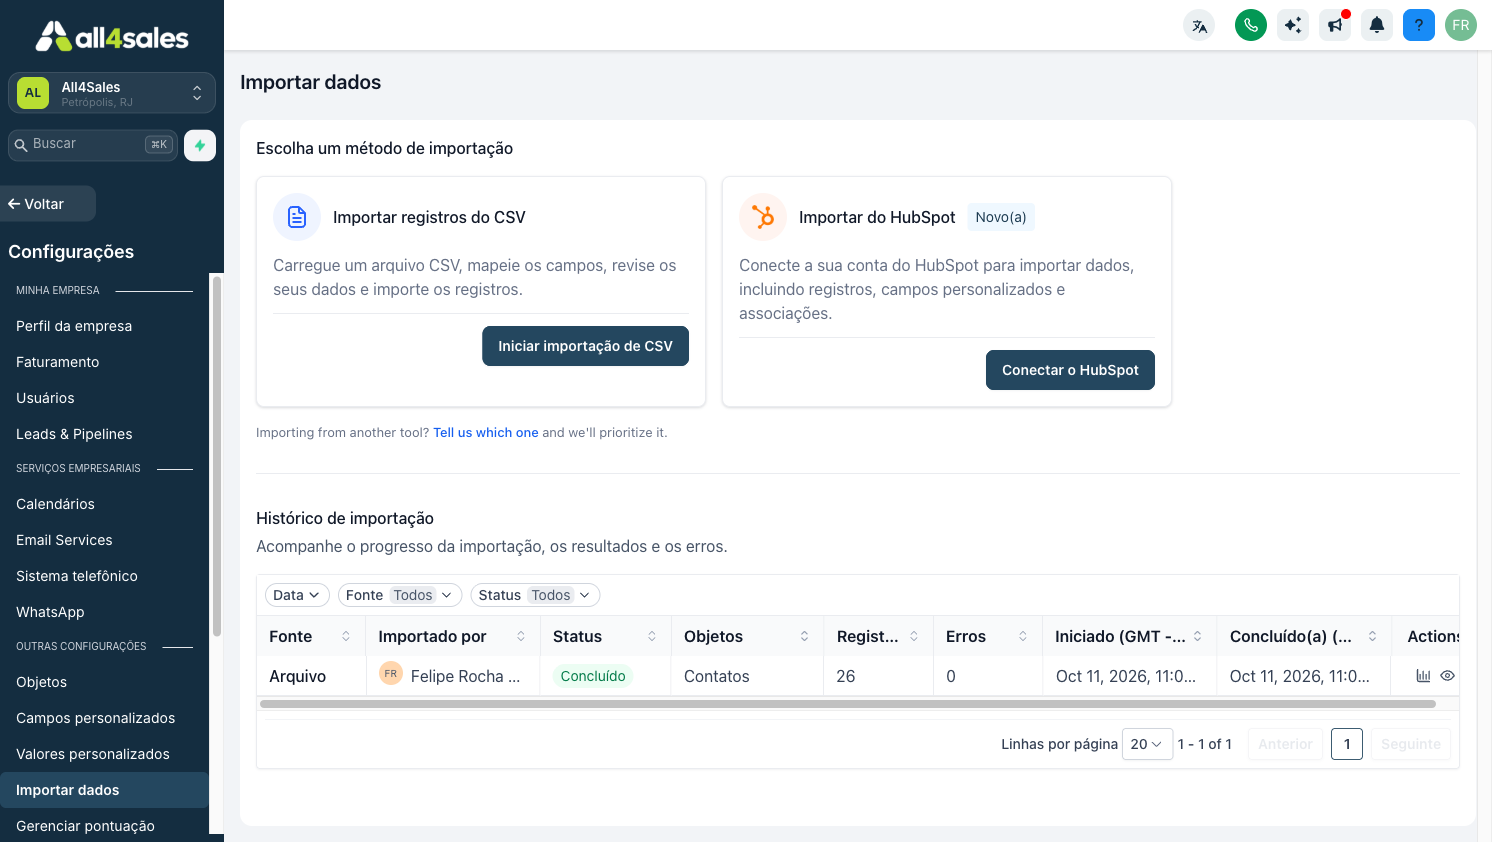Open the green phone dialer icon
This screenshot has width=1492, height=842.
(1251, 25)
